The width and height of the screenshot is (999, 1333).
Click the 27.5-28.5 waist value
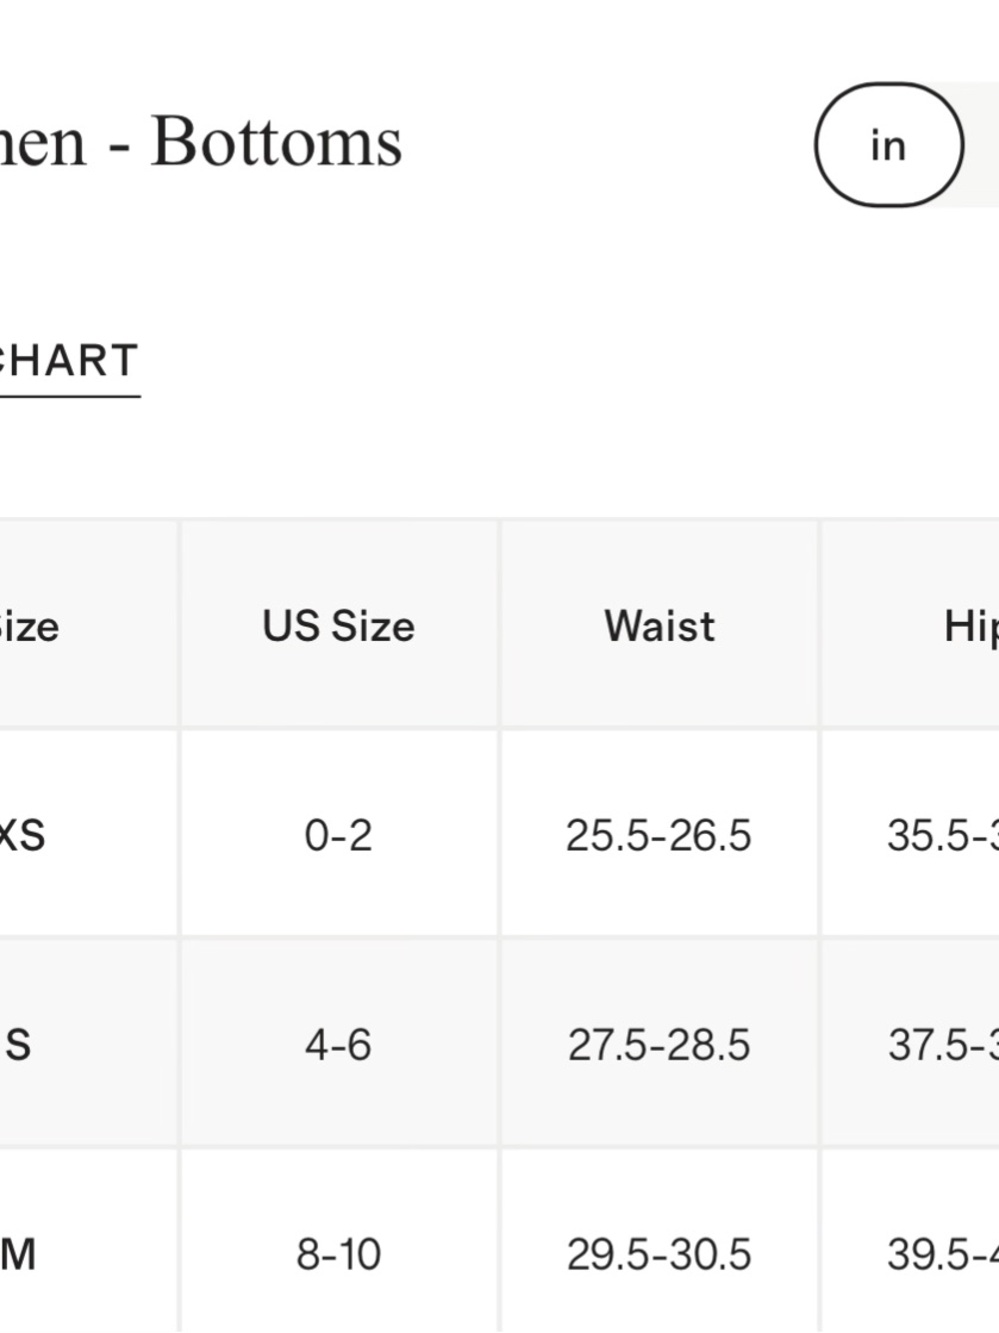click(659, 1045)
